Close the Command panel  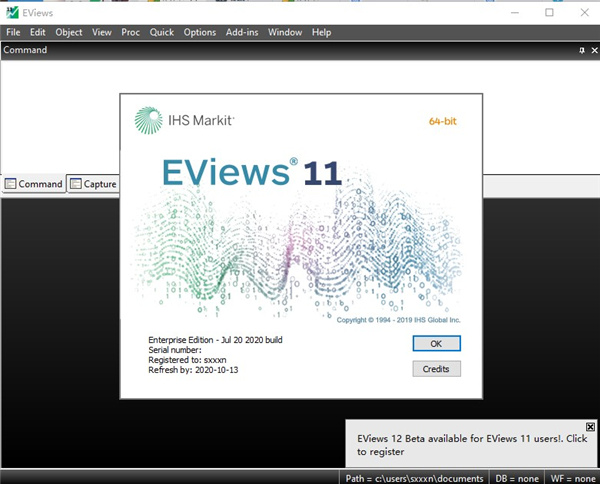(593, 50)
